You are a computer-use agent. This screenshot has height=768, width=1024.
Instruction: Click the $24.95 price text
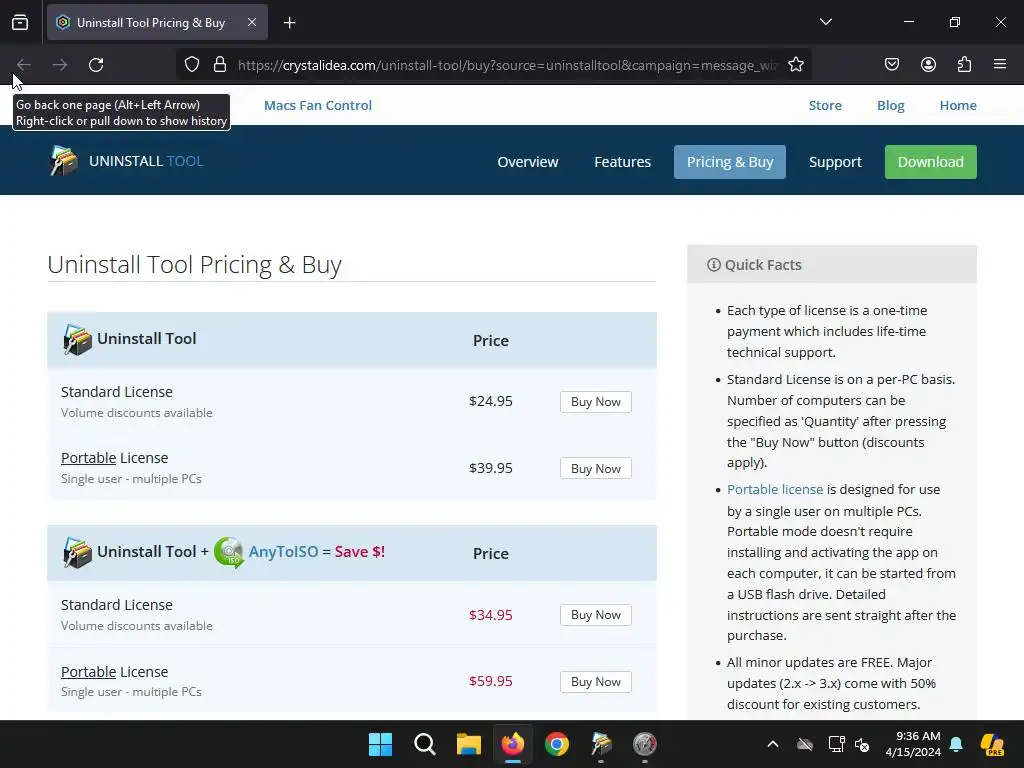490,401
